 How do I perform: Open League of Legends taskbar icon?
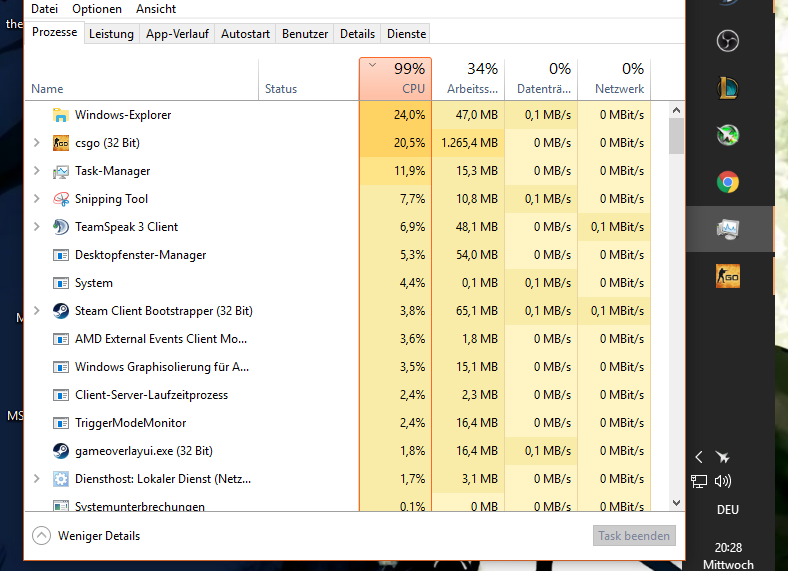click(728, 88)
